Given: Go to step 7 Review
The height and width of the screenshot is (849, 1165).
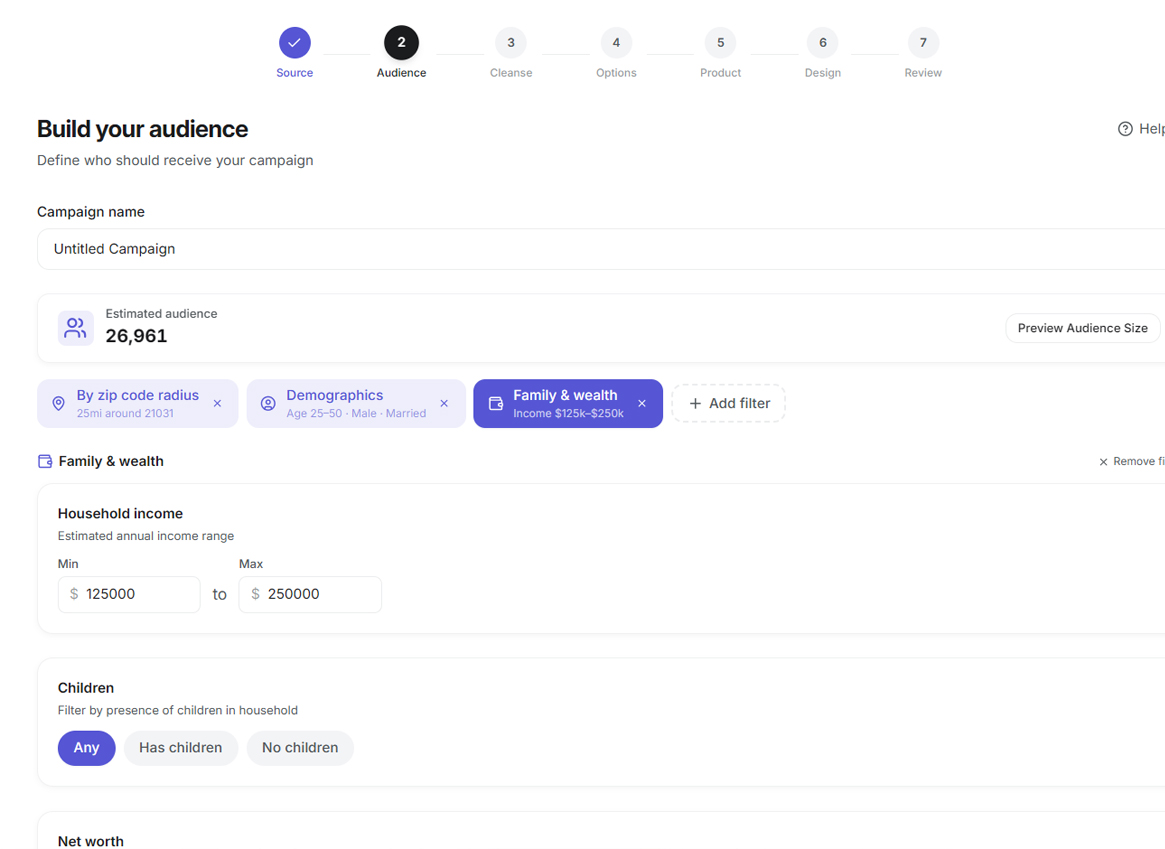Looking at the screenshot, I should [x=923, y=43].
